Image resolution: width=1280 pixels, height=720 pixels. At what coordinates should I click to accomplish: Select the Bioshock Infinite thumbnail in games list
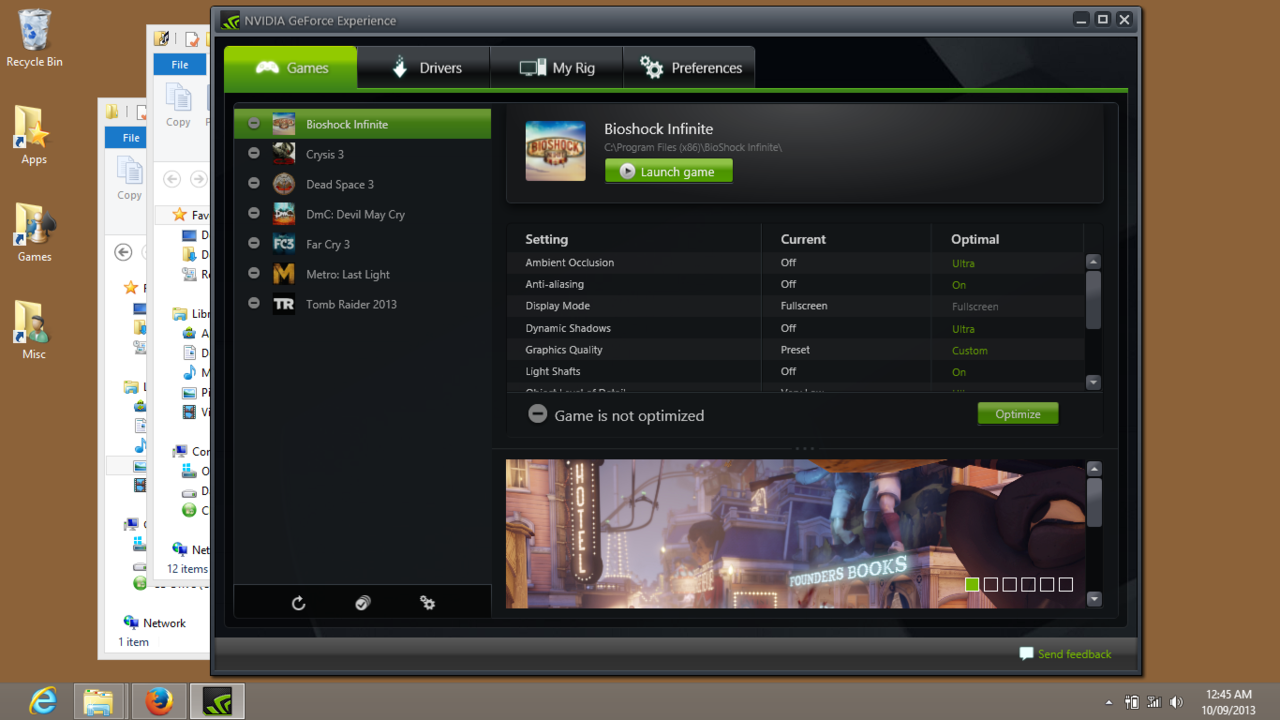coord(284,124)
